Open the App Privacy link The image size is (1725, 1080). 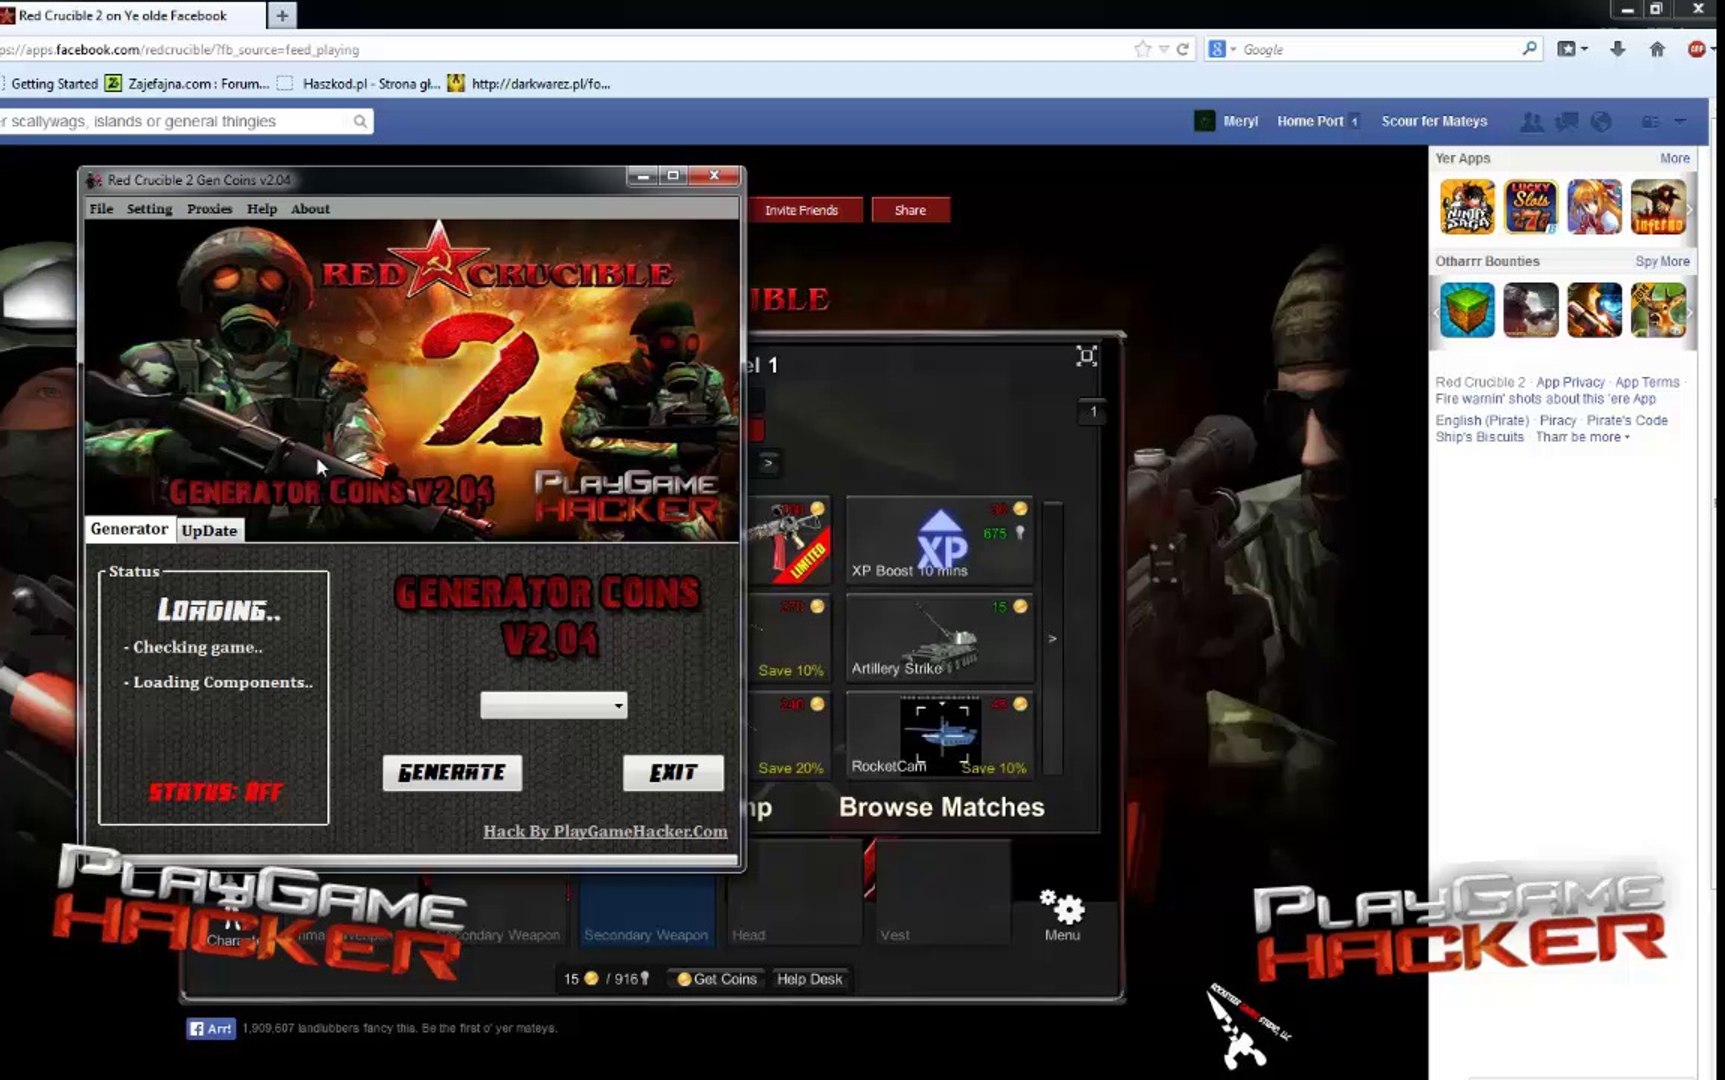click(1570, 382)
